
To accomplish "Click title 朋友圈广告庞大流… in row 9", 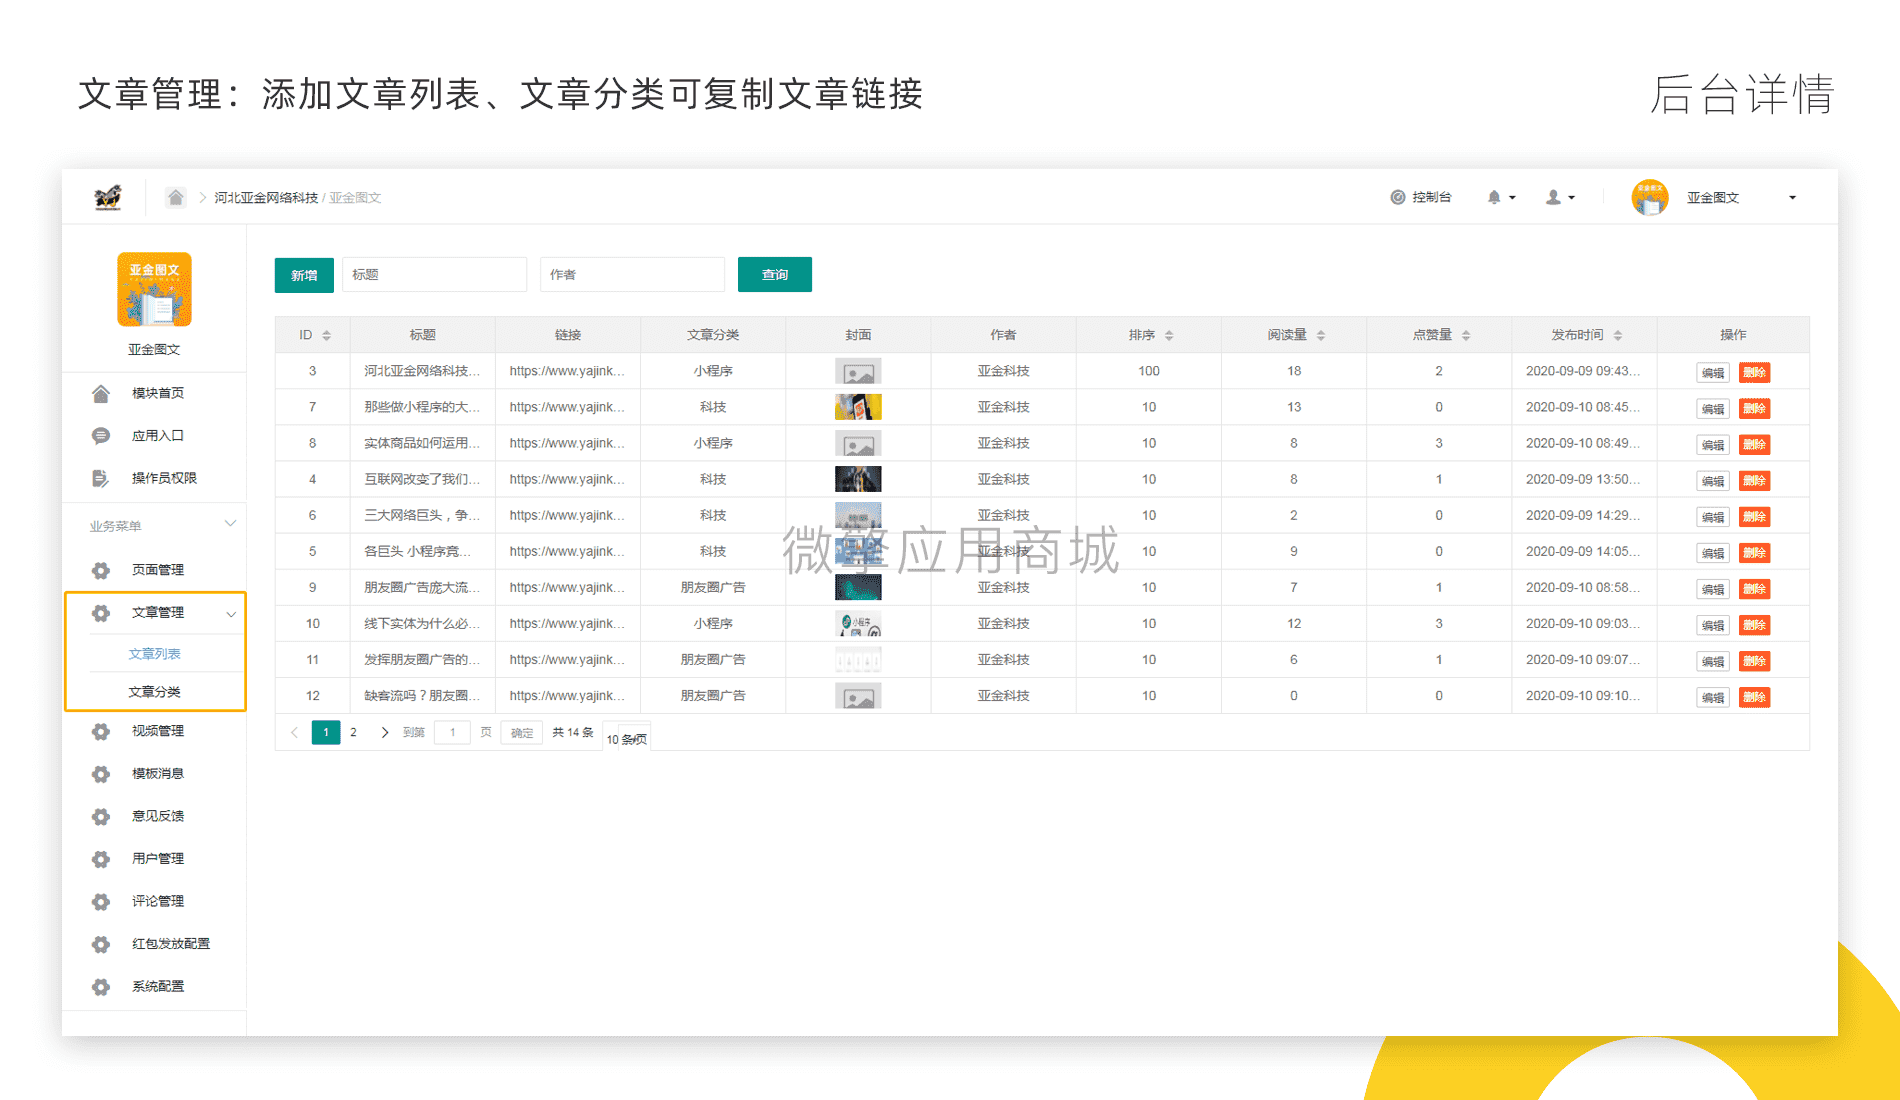I will 422,587.
